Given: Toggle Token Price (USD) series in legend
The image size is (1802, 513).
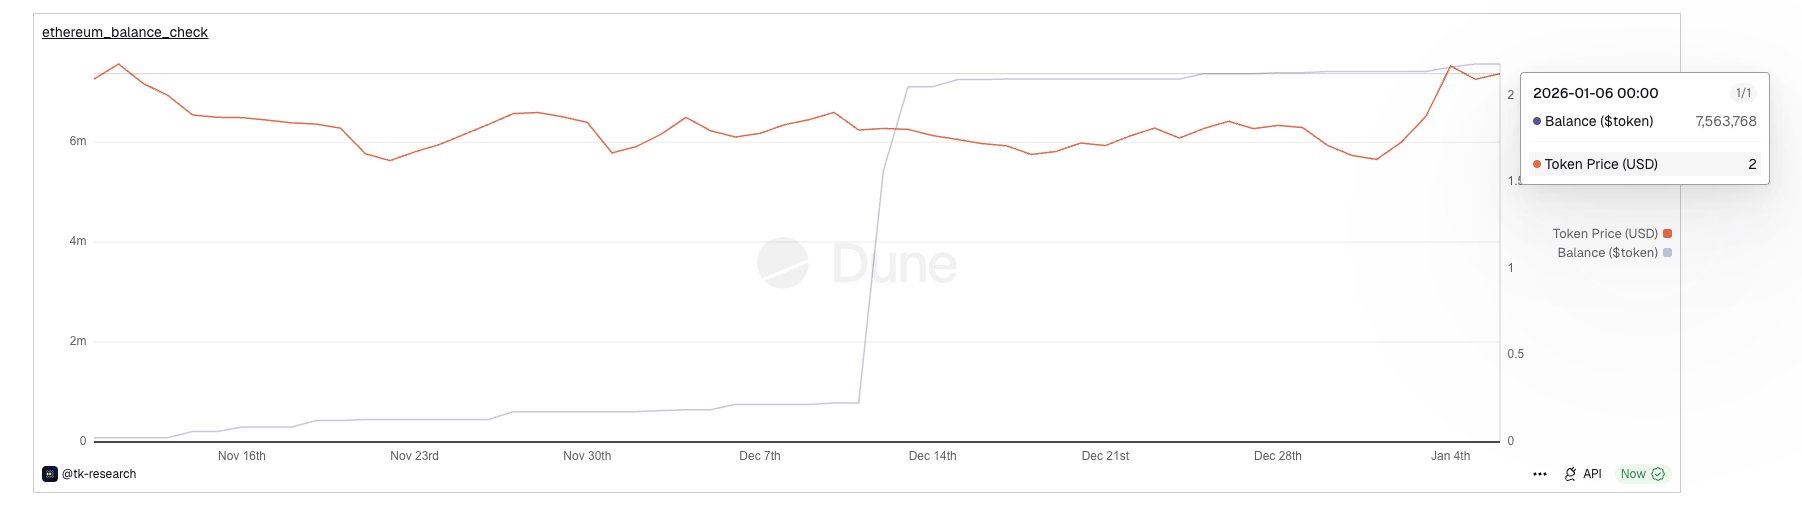Looking at the screenshot, I should [x=1605, y=233].
